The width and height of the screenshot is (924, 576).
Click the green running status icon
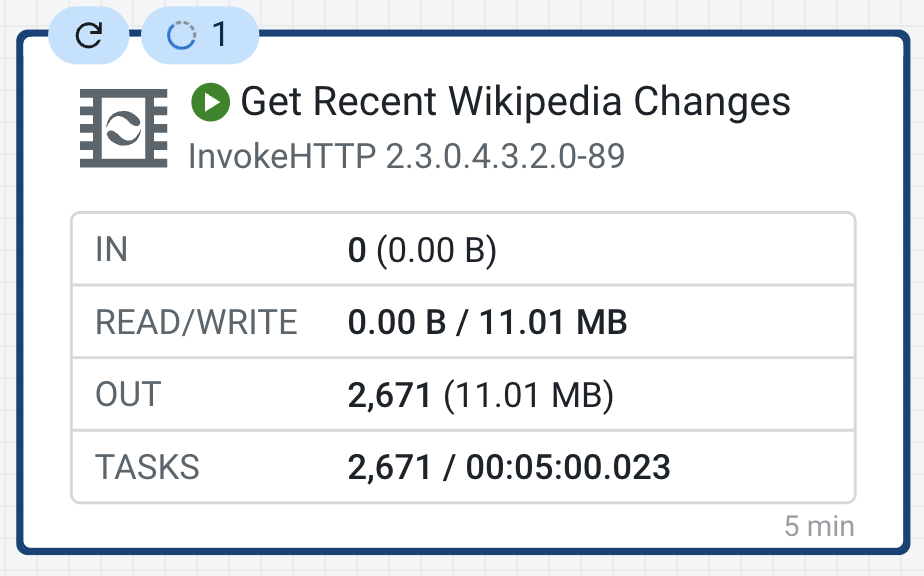(x=210, y=102)
